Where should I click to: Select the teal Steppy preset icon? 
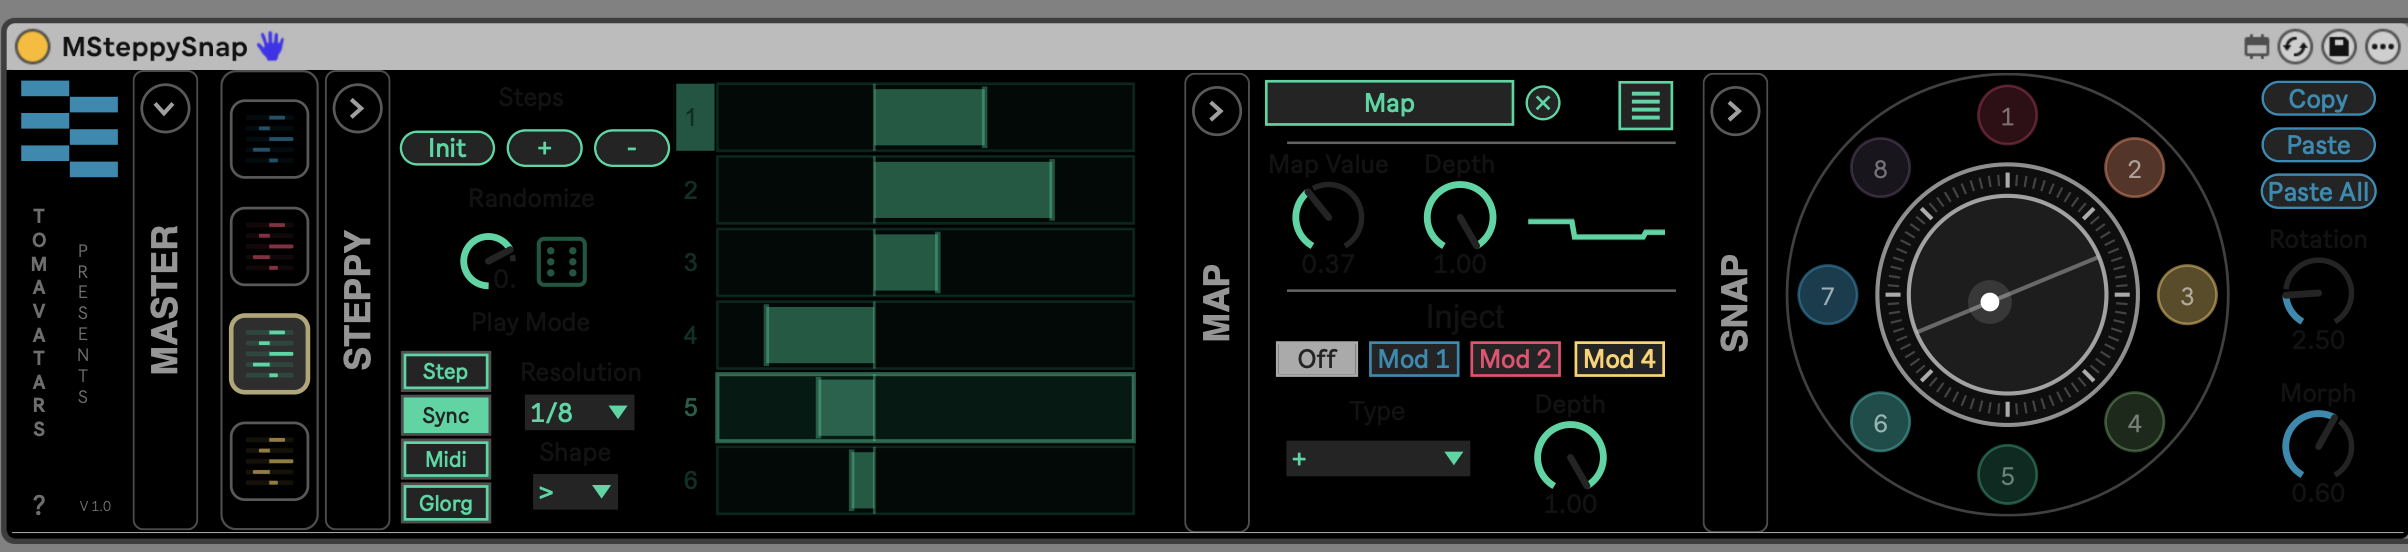pyautogui.click(x=269, y=354)
